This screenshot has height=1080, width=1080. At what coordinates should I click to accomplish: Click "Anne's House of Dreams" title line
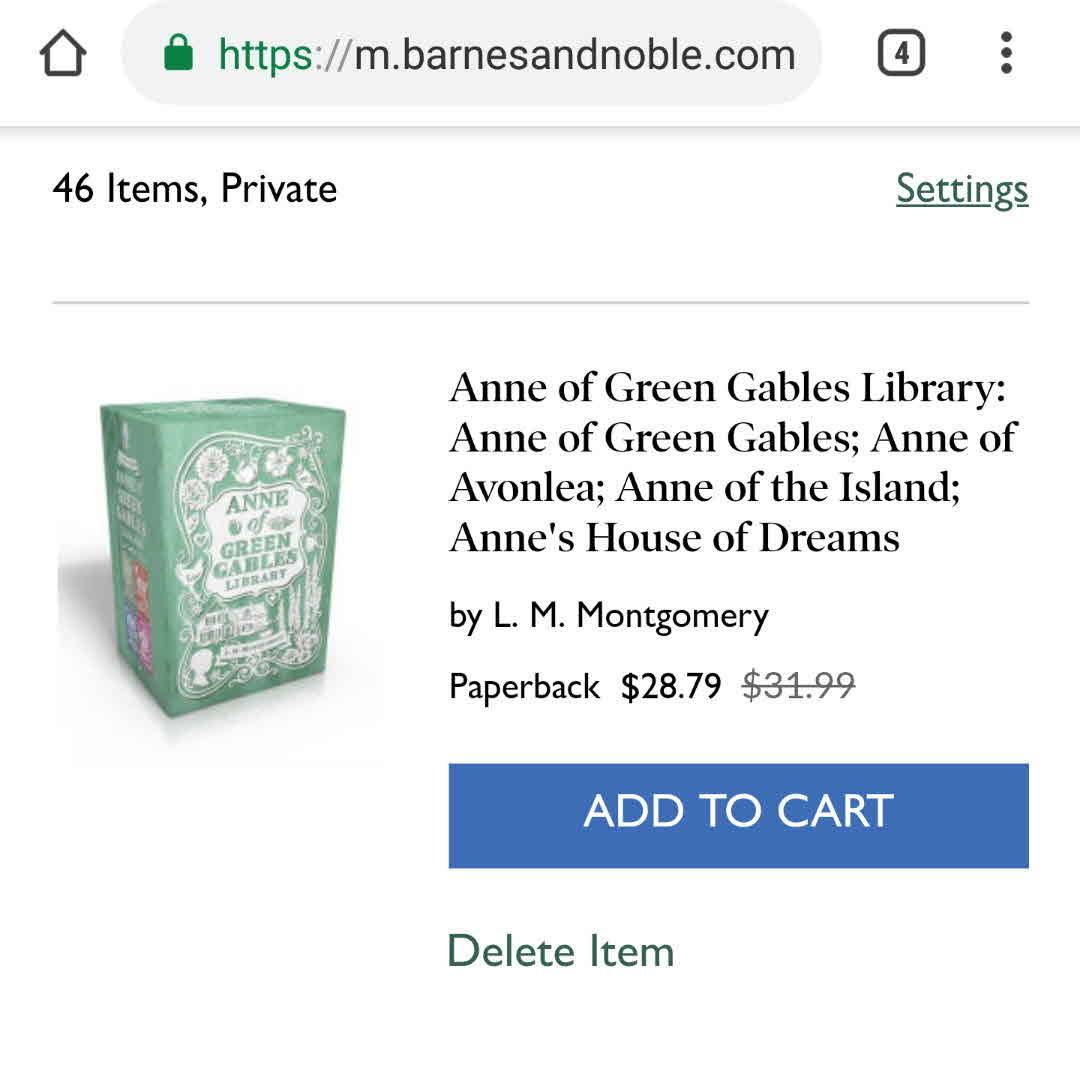click(x=674, y=538)
